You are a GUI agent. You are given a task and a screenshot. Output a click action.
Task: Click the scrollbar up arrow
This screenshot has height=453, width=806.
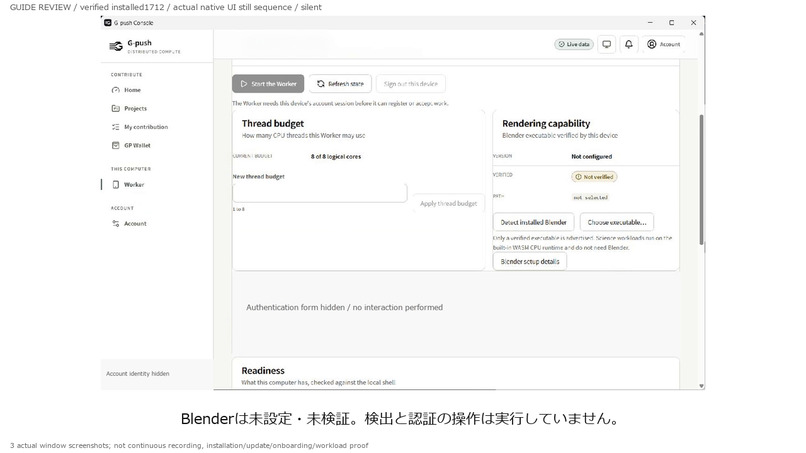point(701,34)
